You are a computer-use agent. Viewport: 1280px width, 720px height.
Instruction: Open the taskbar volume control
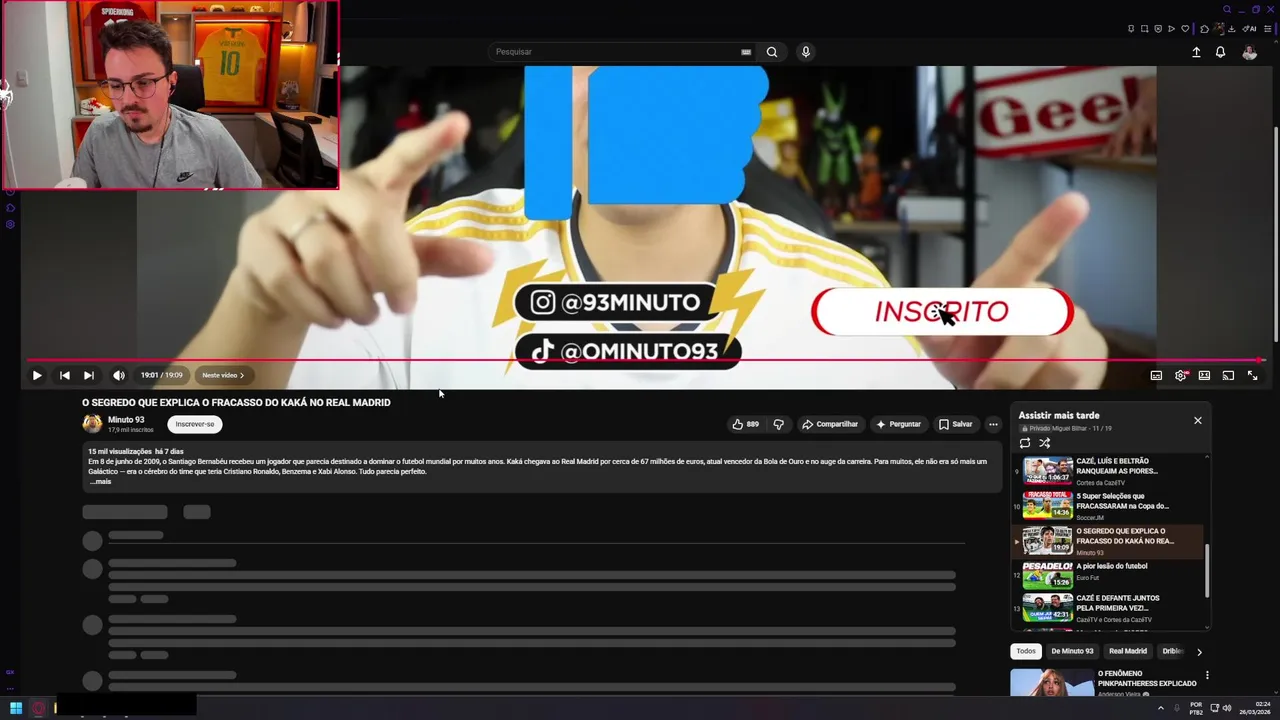(1227, 708)
